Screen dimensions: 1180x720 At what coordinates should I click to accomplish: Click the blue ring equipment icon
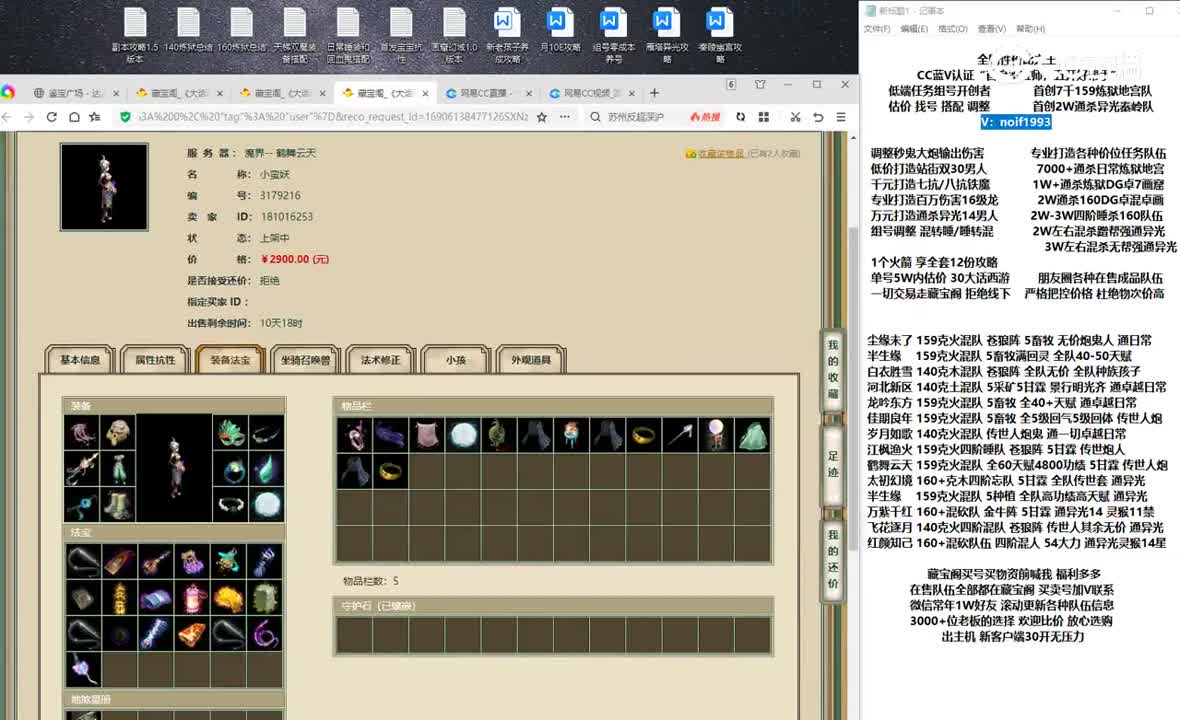[x=230, y=469]
